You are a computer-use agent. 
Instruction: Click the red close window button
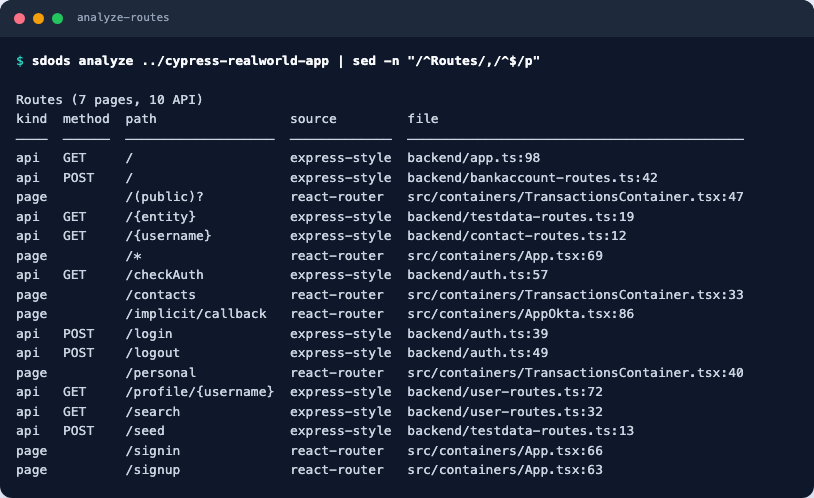pos(20,19)
